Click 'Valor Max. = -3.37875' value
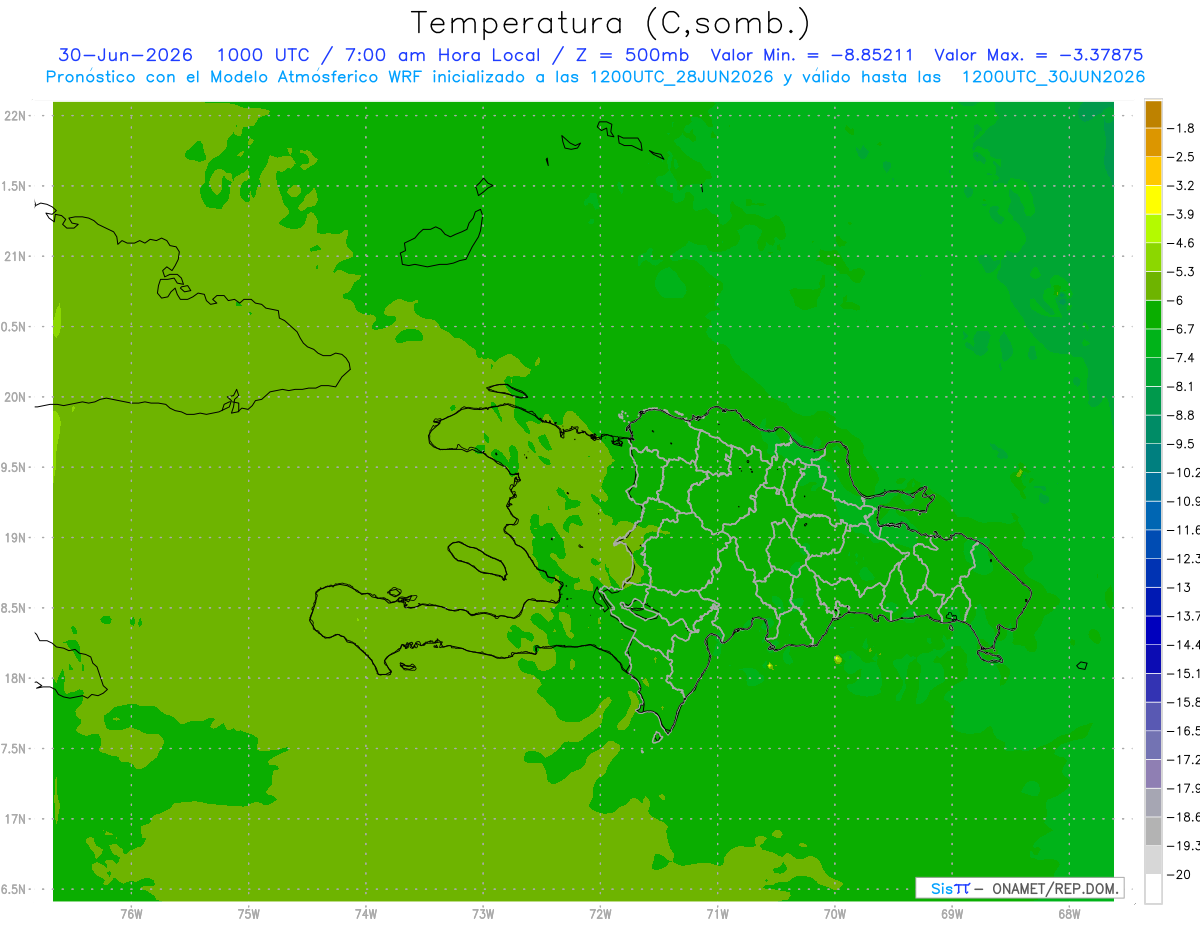This screenshot has height=927, width=1200. (x=1038, y=55)
